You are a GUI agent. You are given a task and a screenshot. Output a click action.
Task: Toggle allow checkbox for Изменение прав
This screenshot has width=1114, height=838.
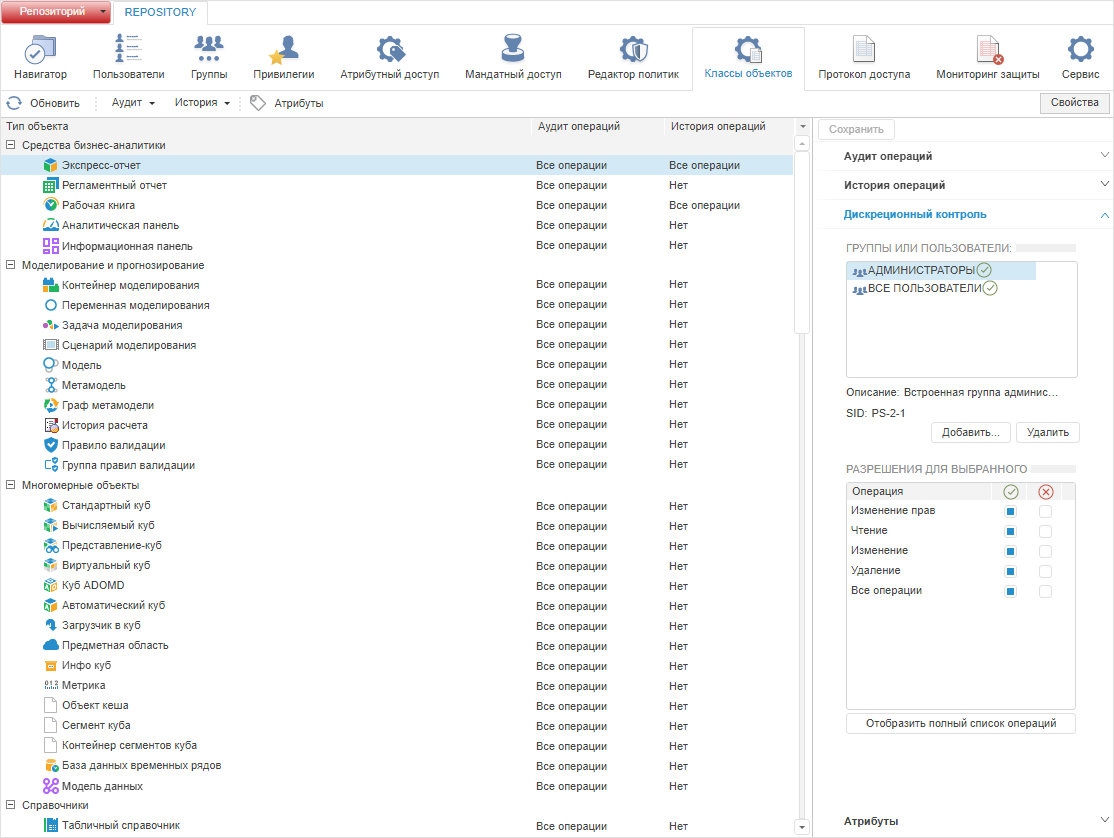coord(1011,511)
